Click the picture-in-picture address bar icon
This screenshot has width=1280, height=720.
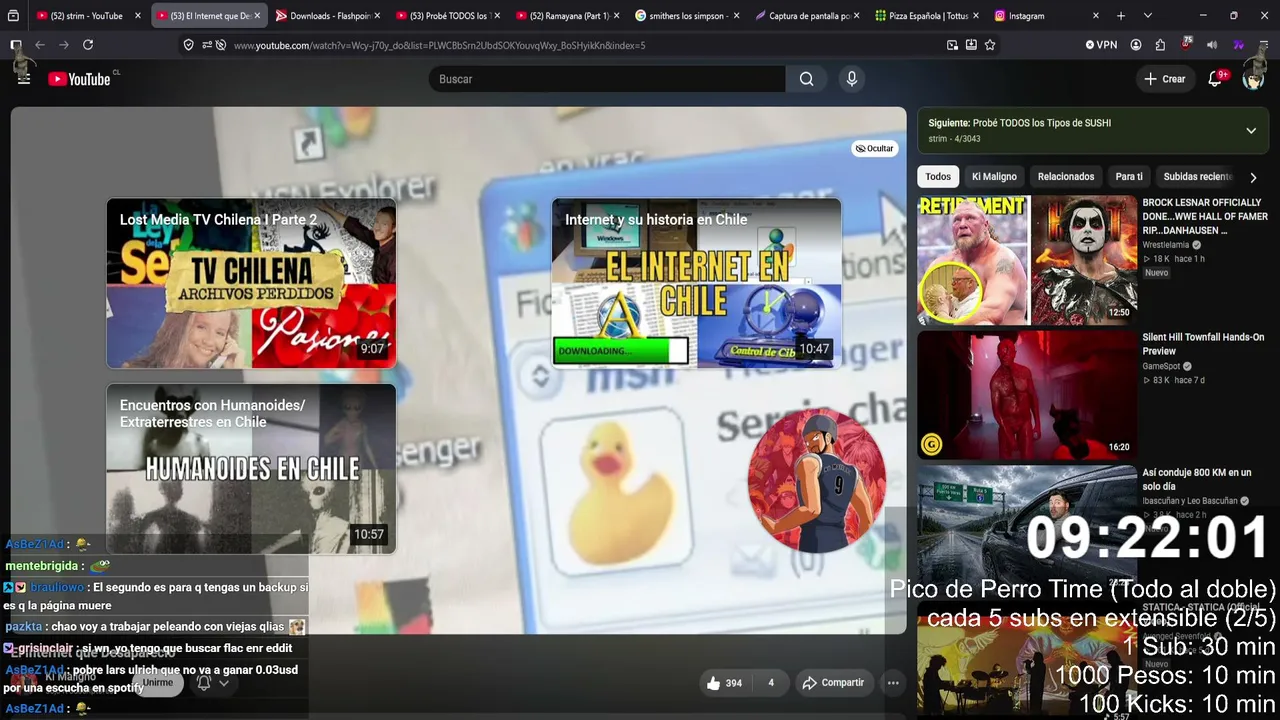tap(952, 45)
